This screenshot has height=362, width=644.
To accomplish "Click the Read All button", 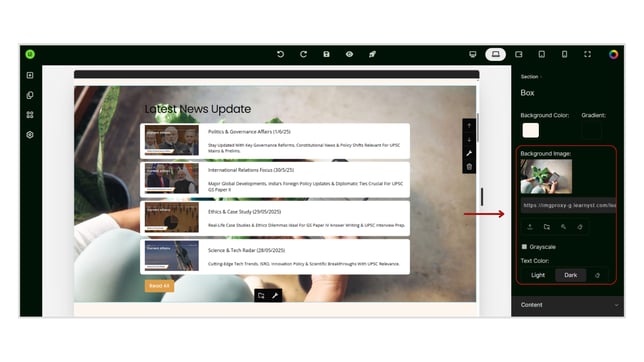I will tap(159, 286).
